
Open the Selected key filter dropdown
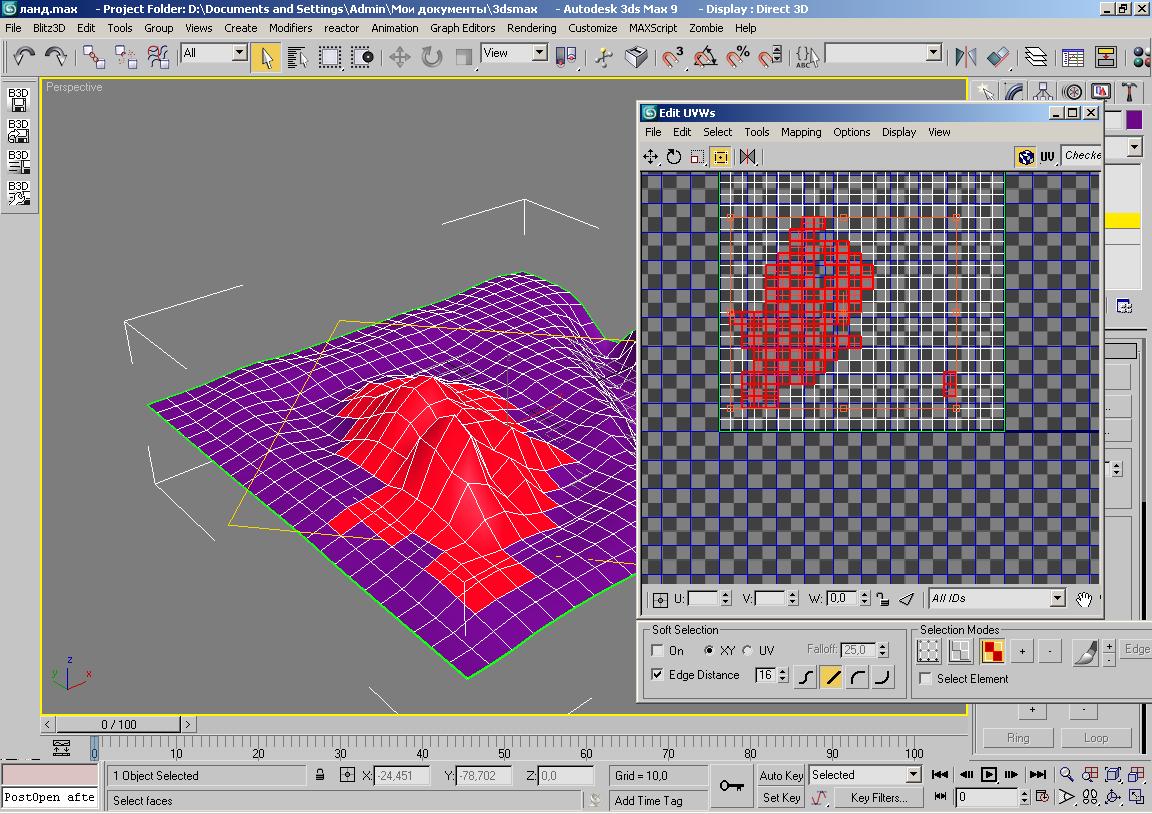pos(912,775)
